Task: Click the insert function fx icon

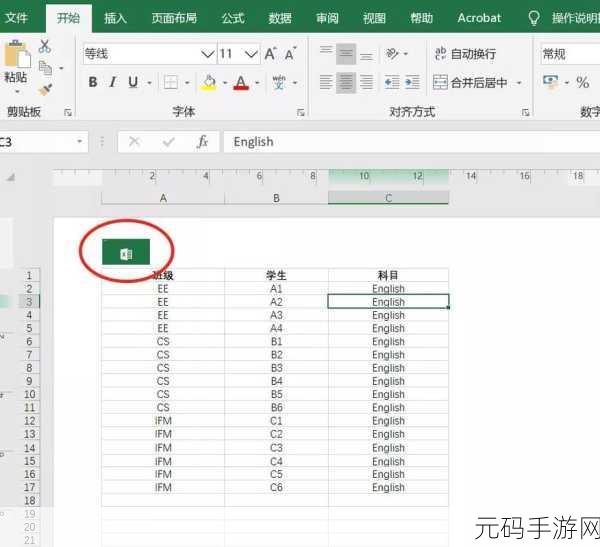Action: click(x=202, y=142)
